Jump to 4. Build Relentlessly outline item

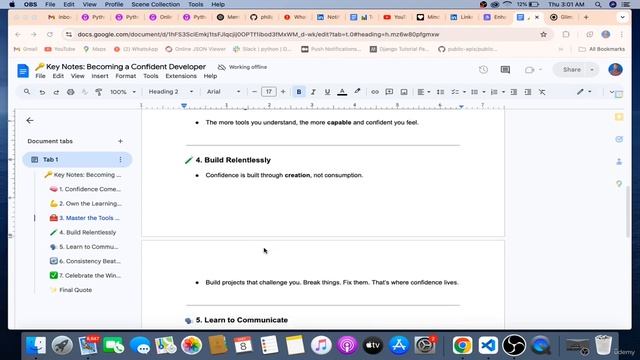point(83,232)
